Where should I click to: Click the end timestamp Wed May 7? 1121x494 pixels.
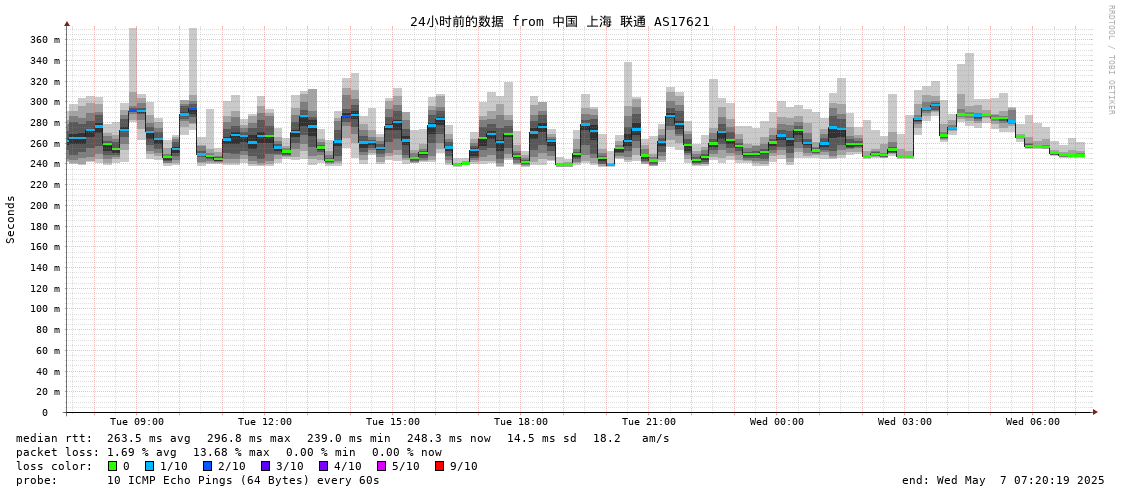pyautogui.click(x=1003, y=480)
